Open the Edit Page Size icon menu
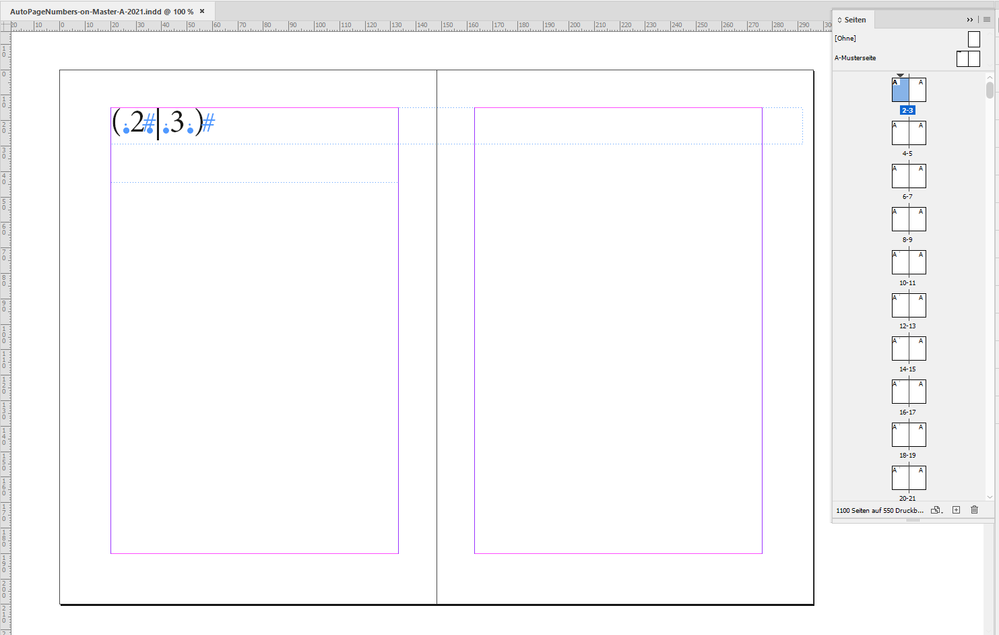The height and width of the screenshot is (635, 999). point(936,510)
